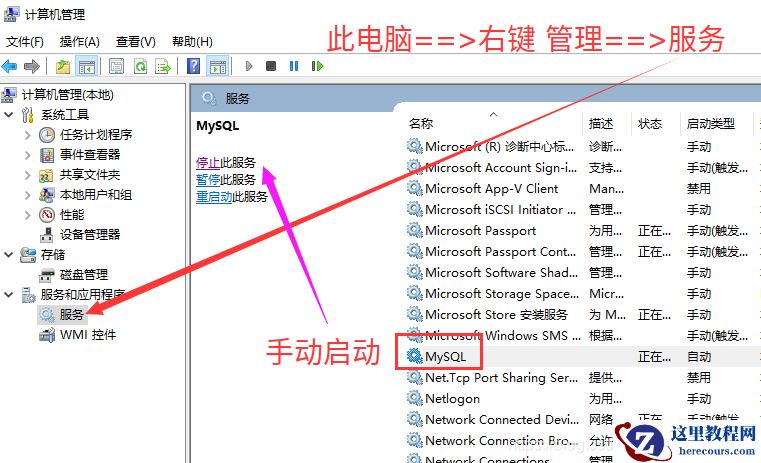Select 共享文件夹 in the tree

(x=90, y=175)
